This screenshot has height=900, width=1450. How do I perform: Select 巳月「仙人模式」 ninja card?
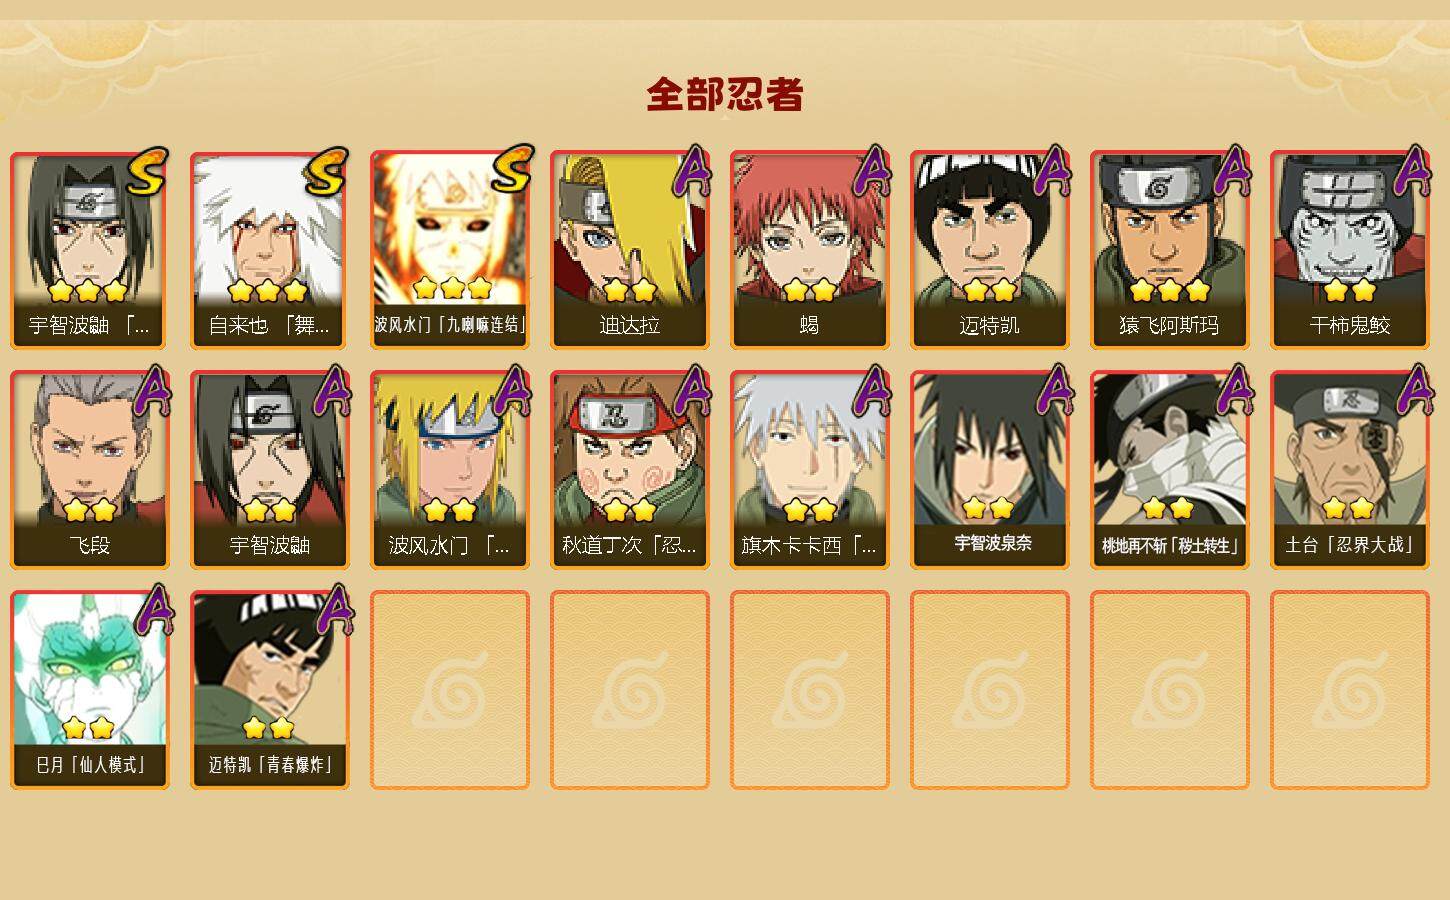tap(90, 690)
